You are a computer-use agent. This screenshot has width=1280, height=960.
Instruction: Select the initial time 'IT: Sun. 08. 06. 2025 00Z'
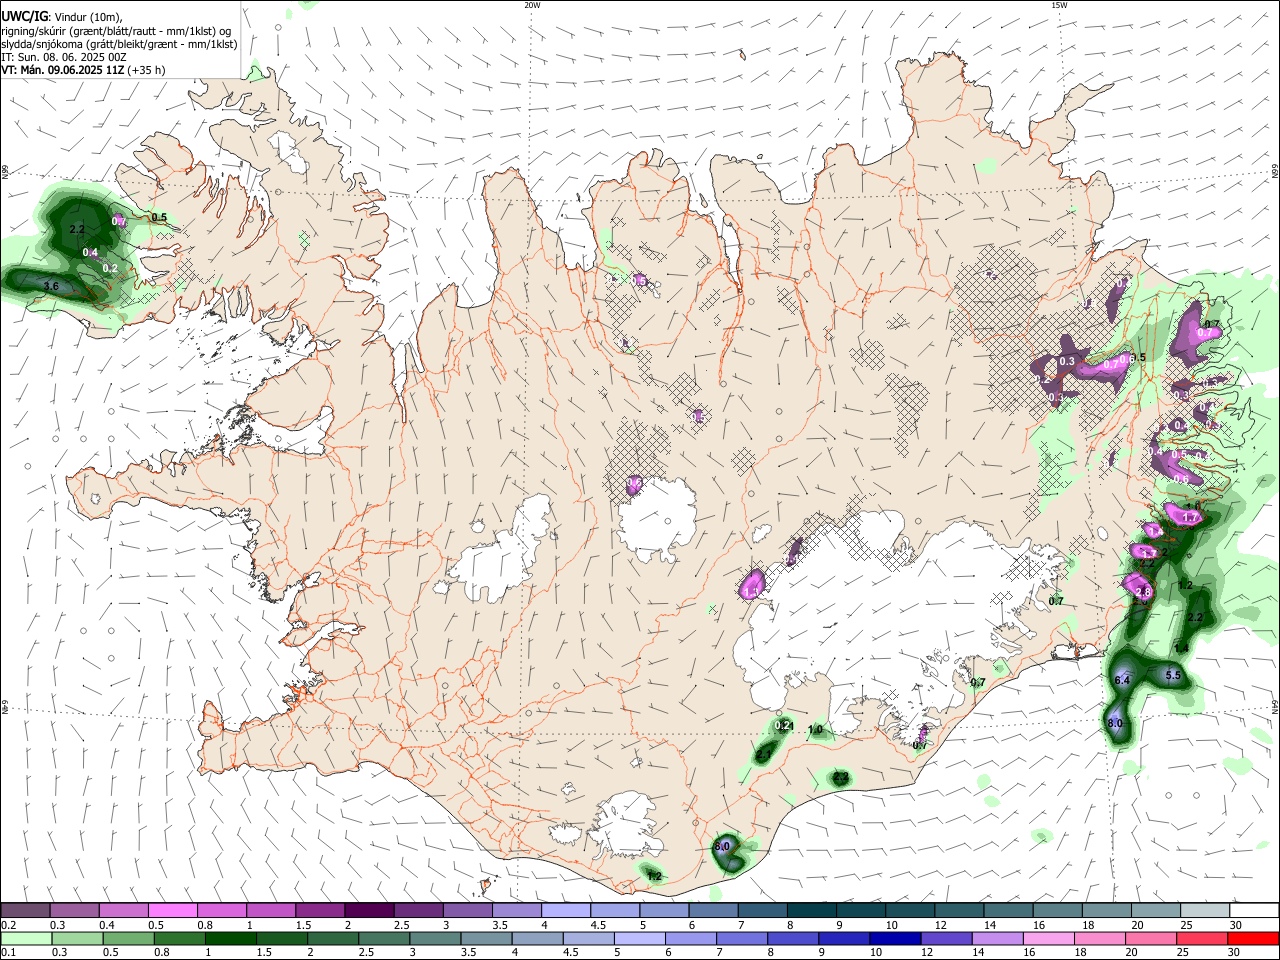click(x=64, y=57)
